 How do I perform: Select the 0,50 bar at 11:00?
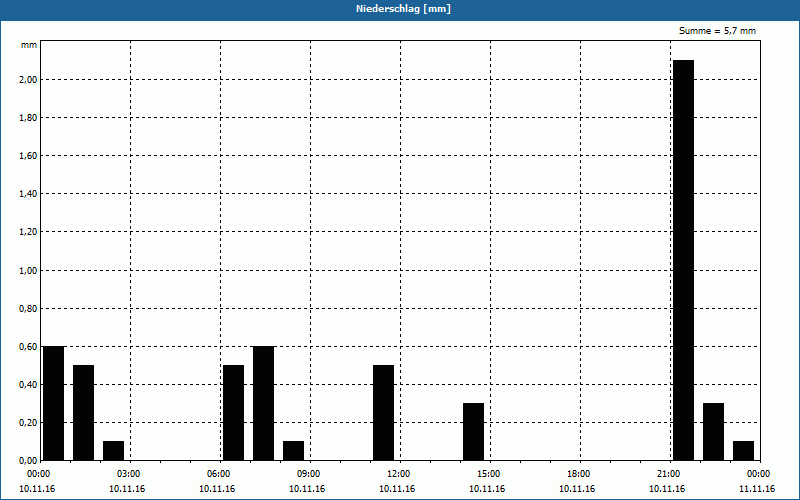coord(384,413)
